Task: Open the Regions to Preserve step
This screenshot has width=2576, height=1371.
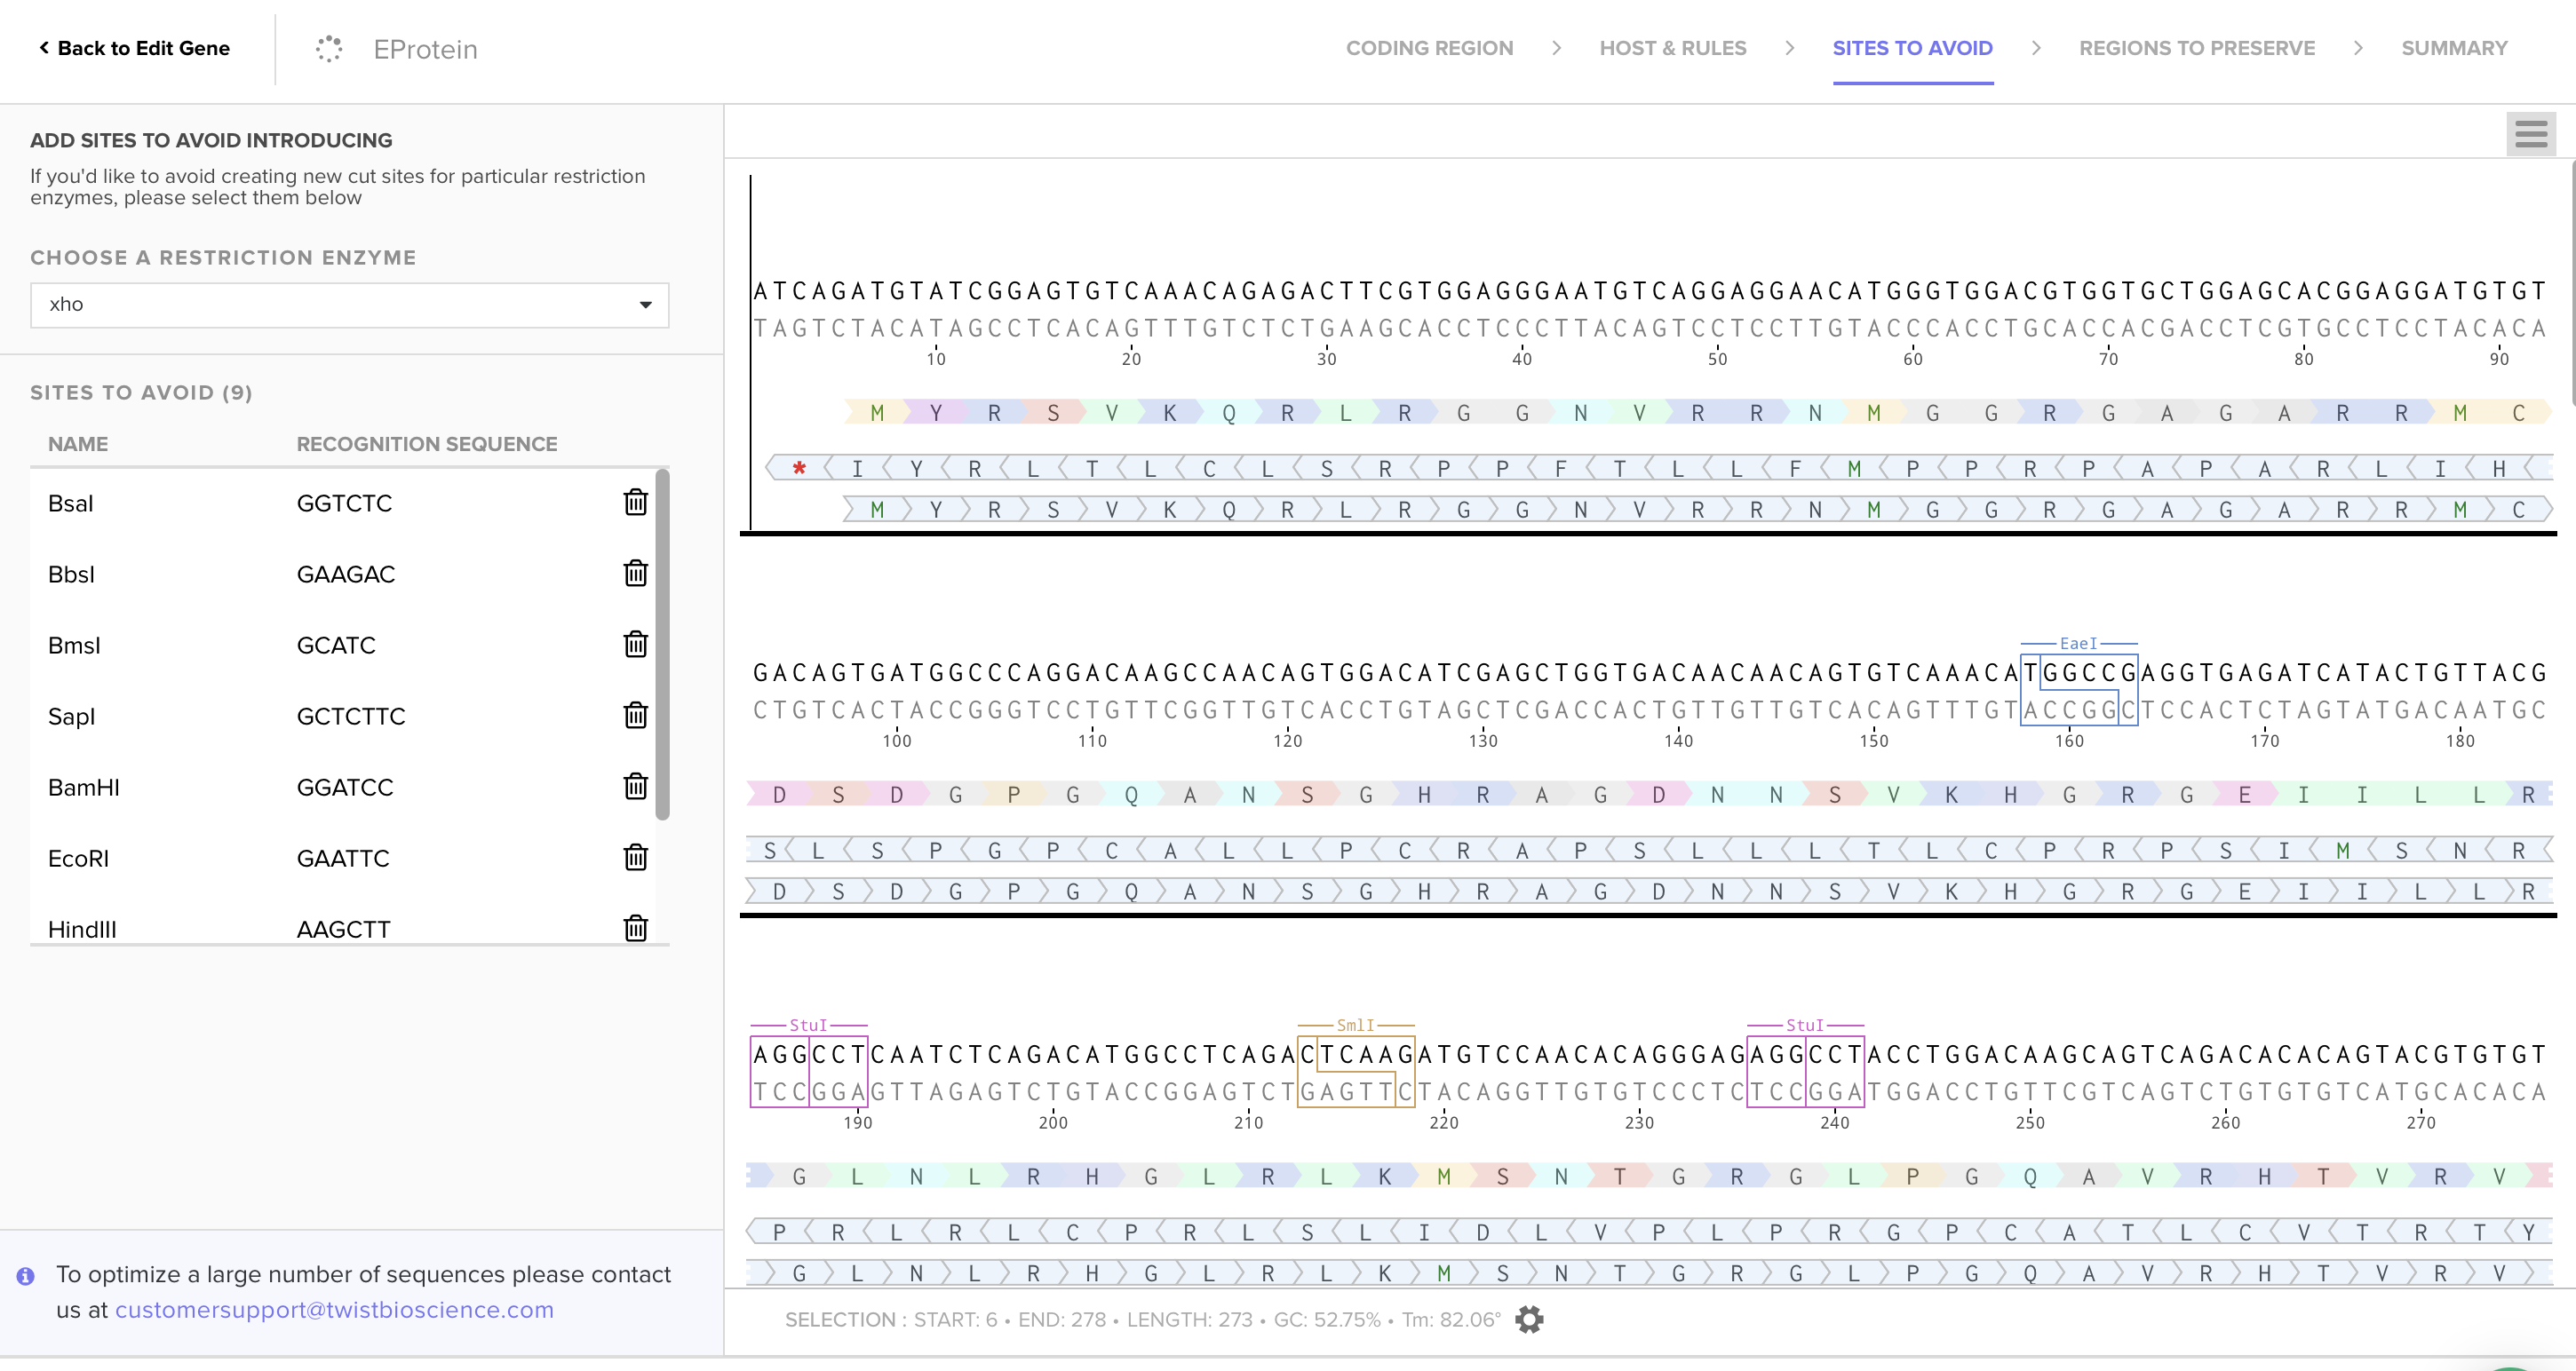Action: tap(2196, 48)
